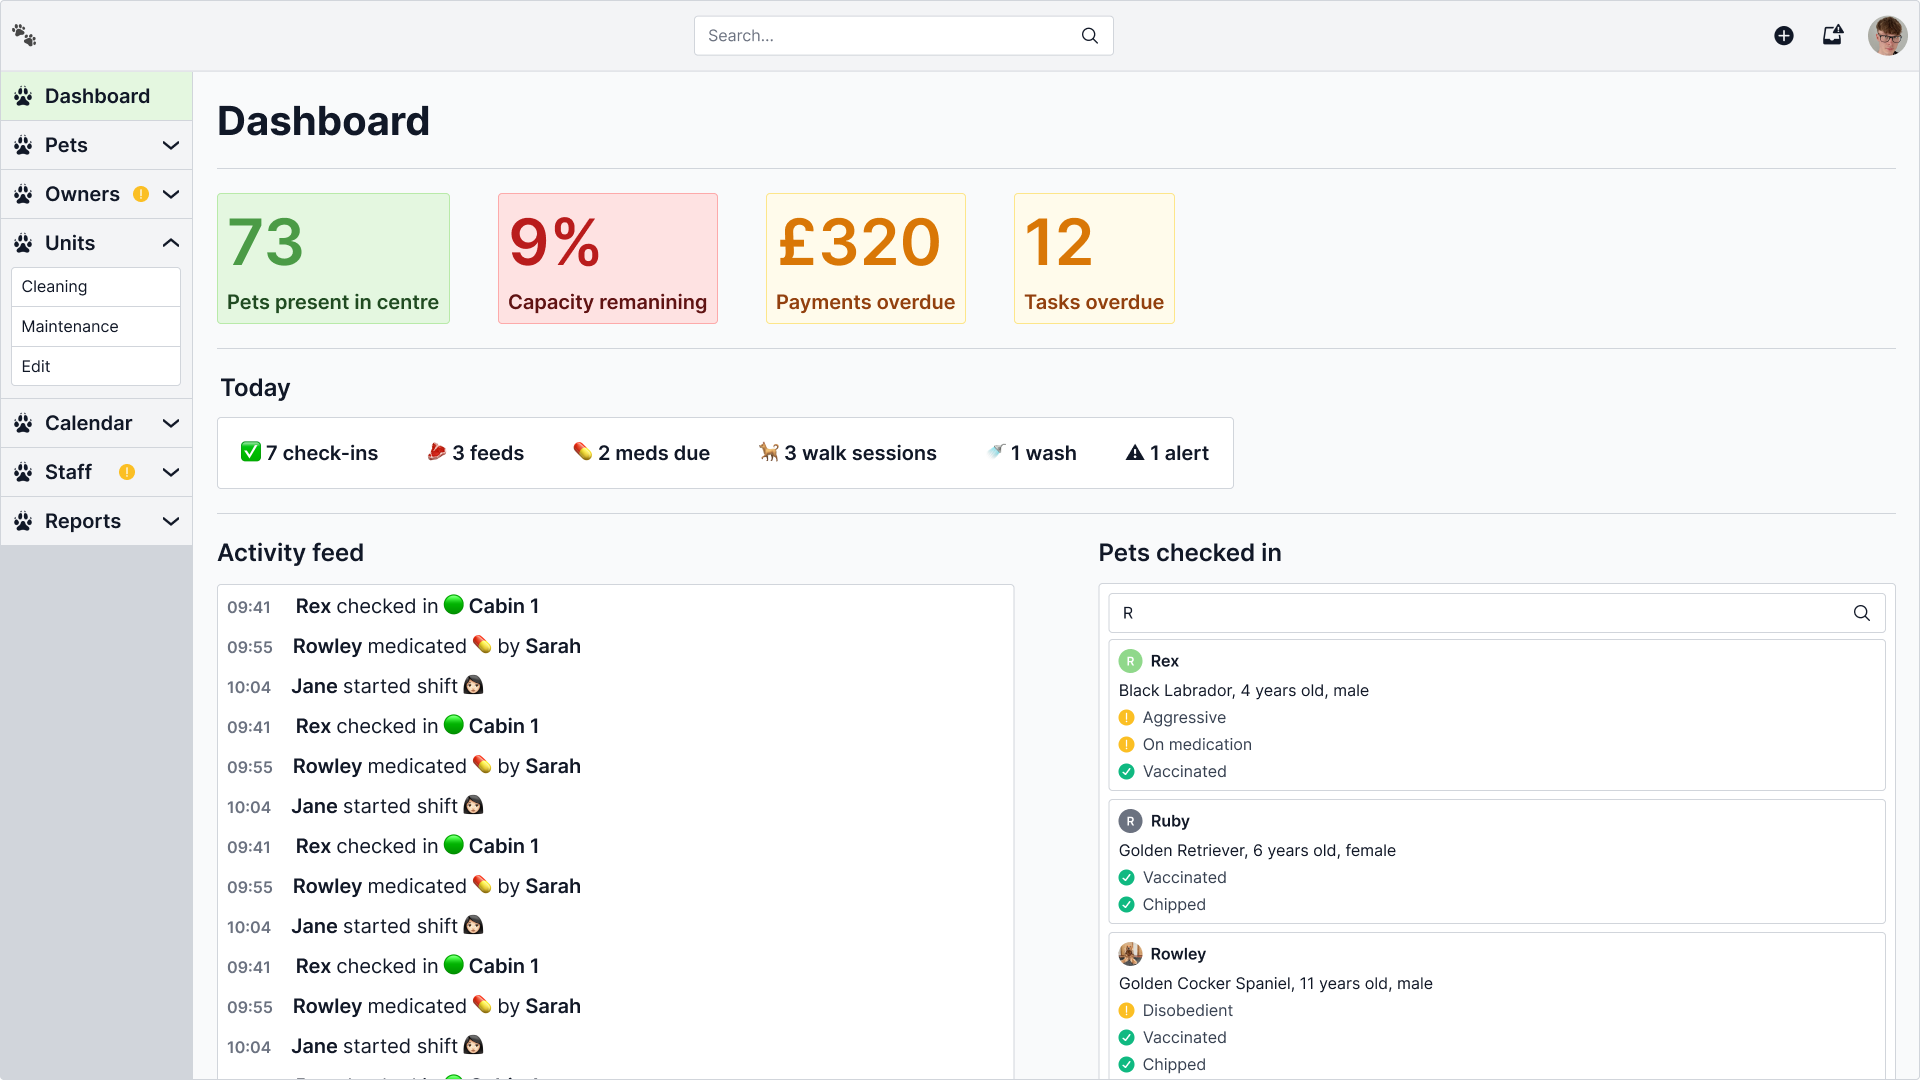Screen dimensions: 1920x1080
Task: Collapse the Units sidebar section
Action: point(171,243)
